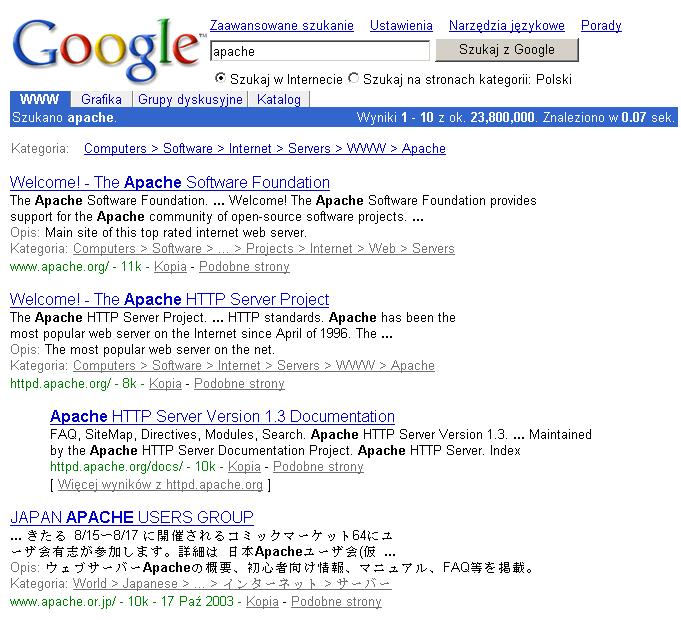This screenshot has height=620, width=681.
Task: Open Ustawienia link
Action: tap(401, 26)
